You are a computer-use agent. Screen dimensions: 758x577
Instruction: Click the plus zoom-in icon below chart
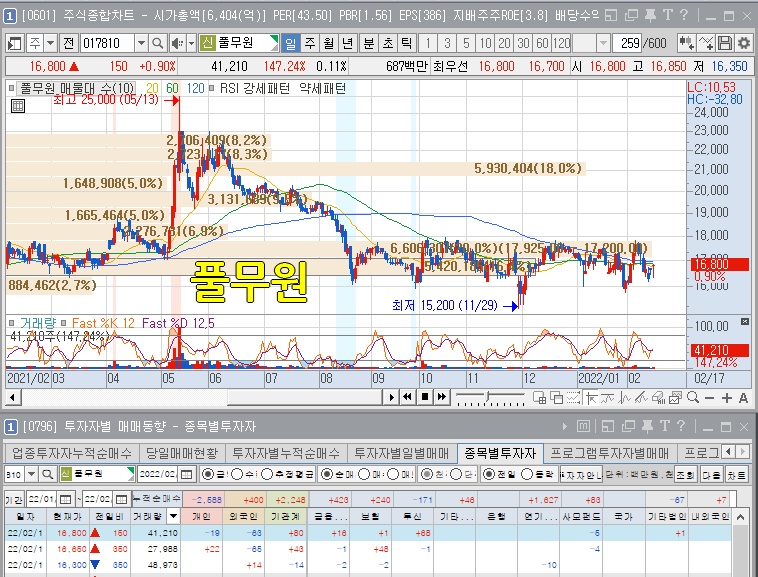tap(727, 398)
